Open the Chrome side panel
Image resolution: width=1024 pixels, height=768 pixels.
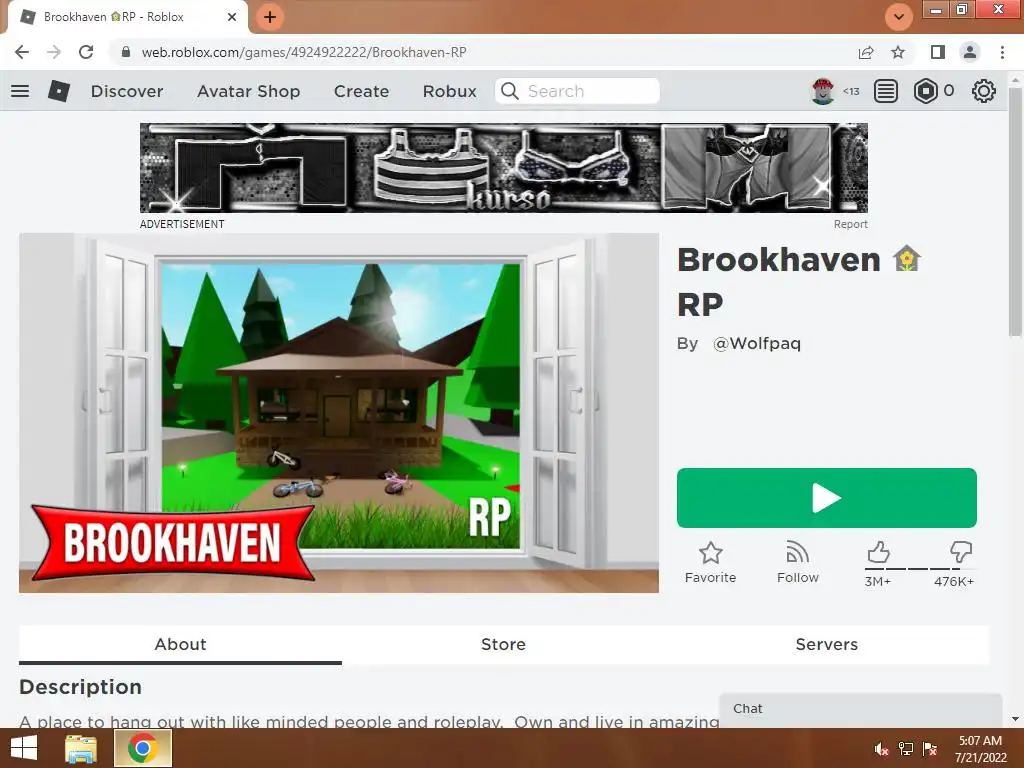(x=938, y=52)
